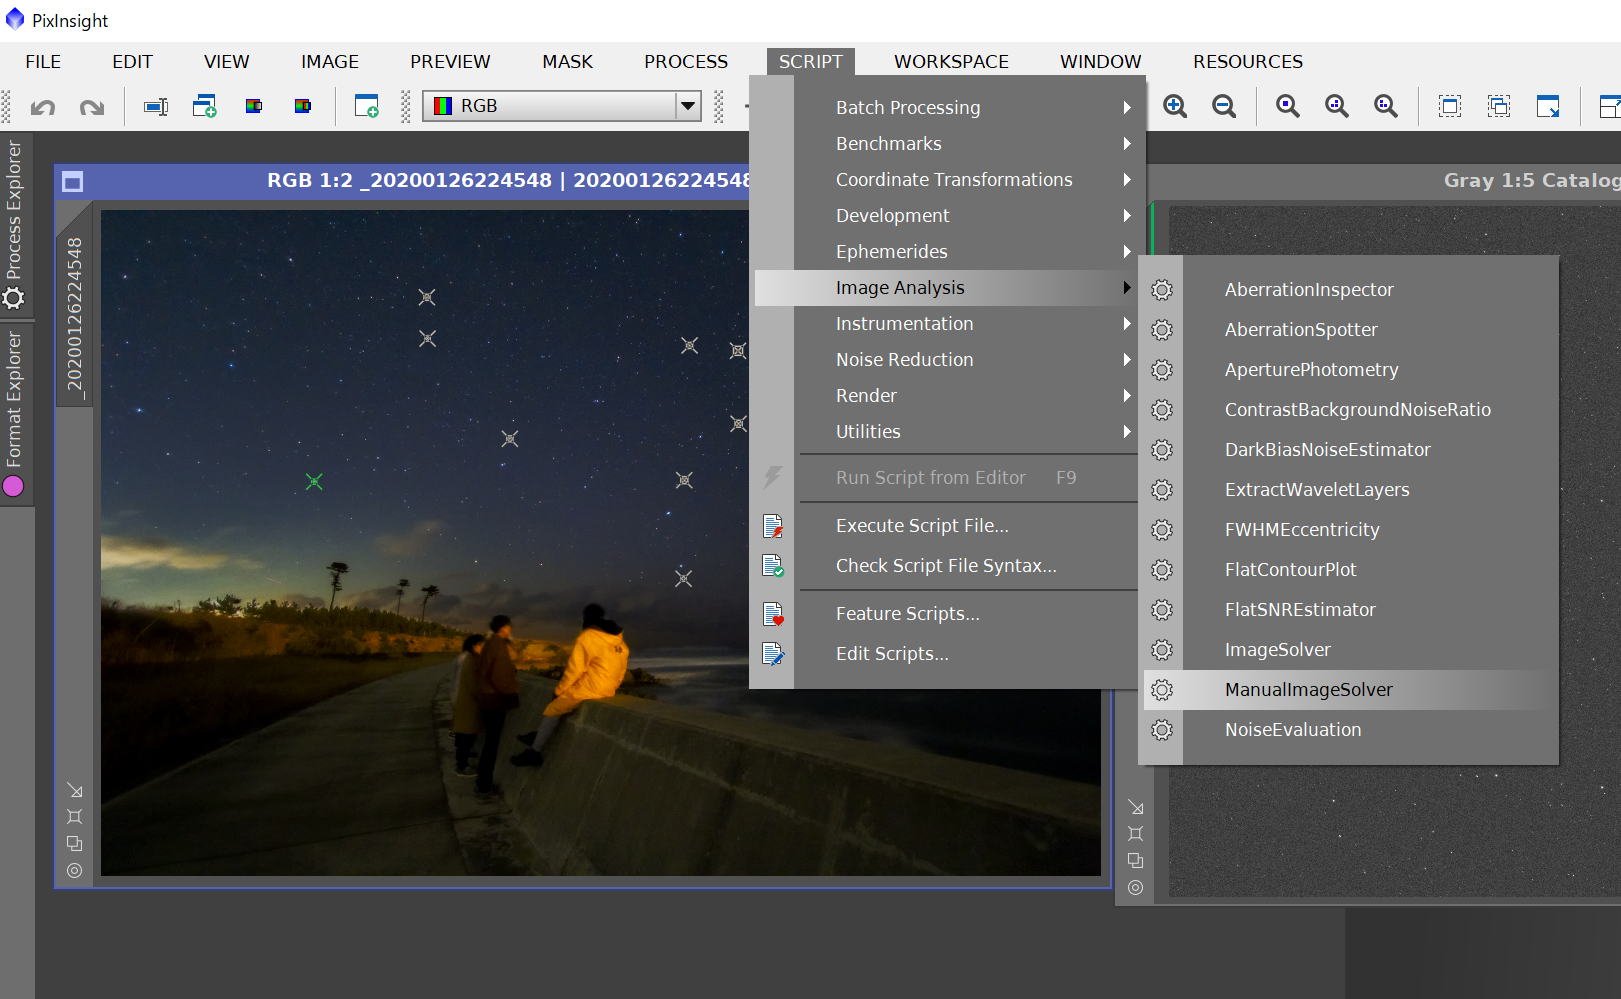Open the VIEW menu
Screen dimensions: 1621x999
click(x=227, y=62)
